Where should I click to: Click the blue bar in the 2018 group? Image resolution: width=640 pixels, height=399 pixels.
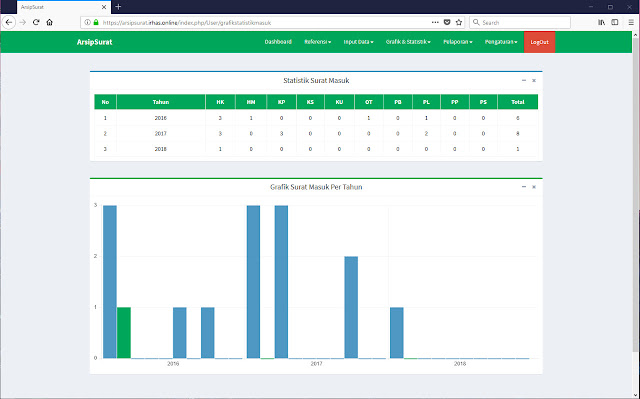click(x=397, y=332)
